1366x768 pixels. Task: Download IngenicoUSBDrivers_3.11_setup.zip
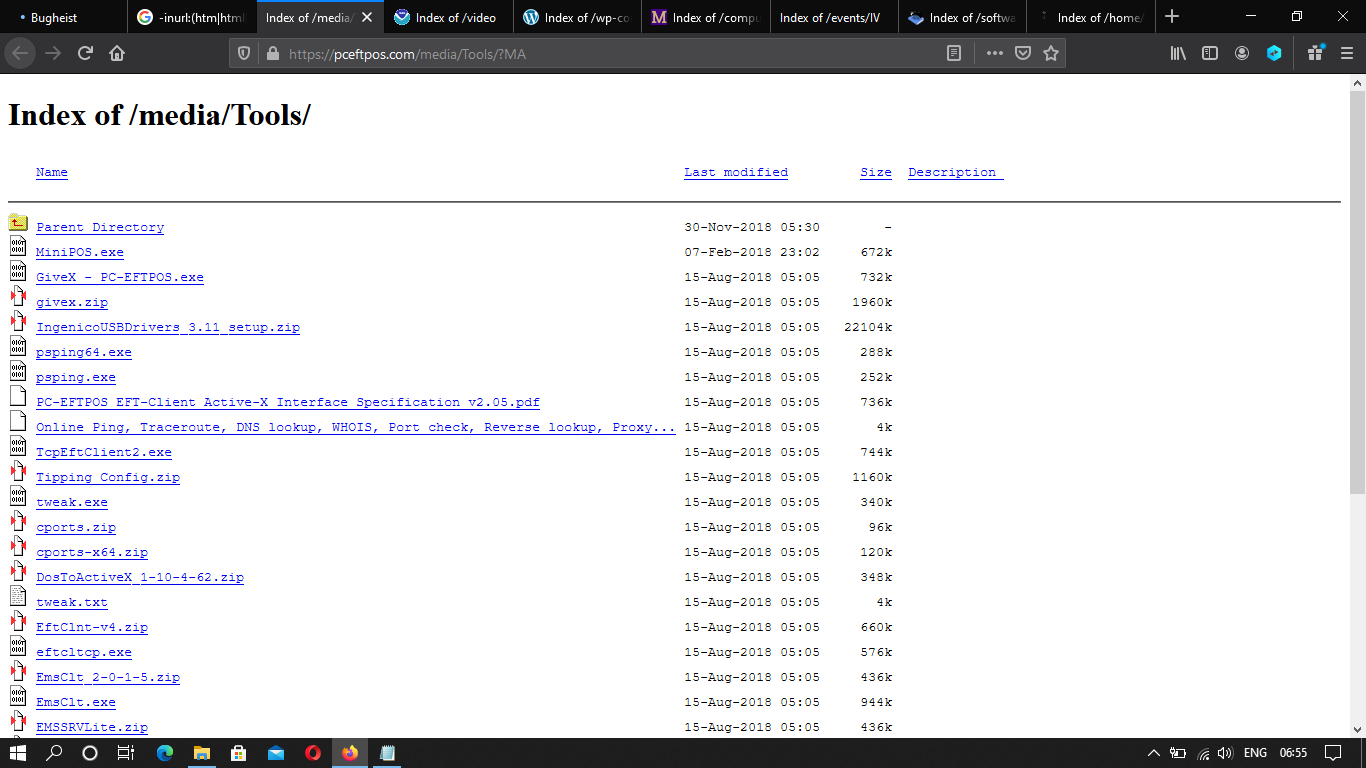[168, 327]
